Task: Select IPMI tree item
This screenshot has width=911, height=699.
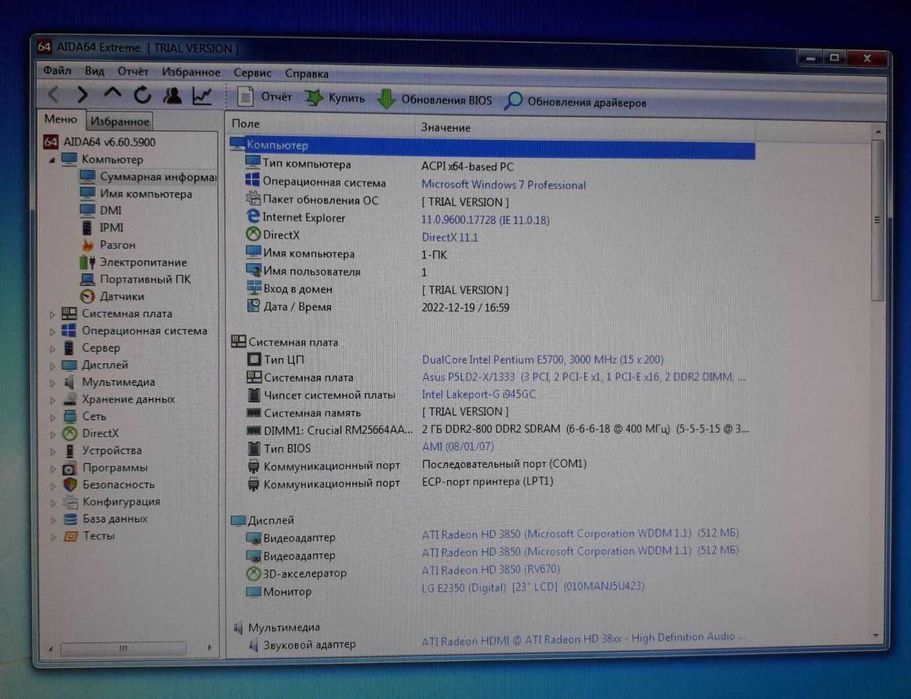Action: (x=102, y=227)
